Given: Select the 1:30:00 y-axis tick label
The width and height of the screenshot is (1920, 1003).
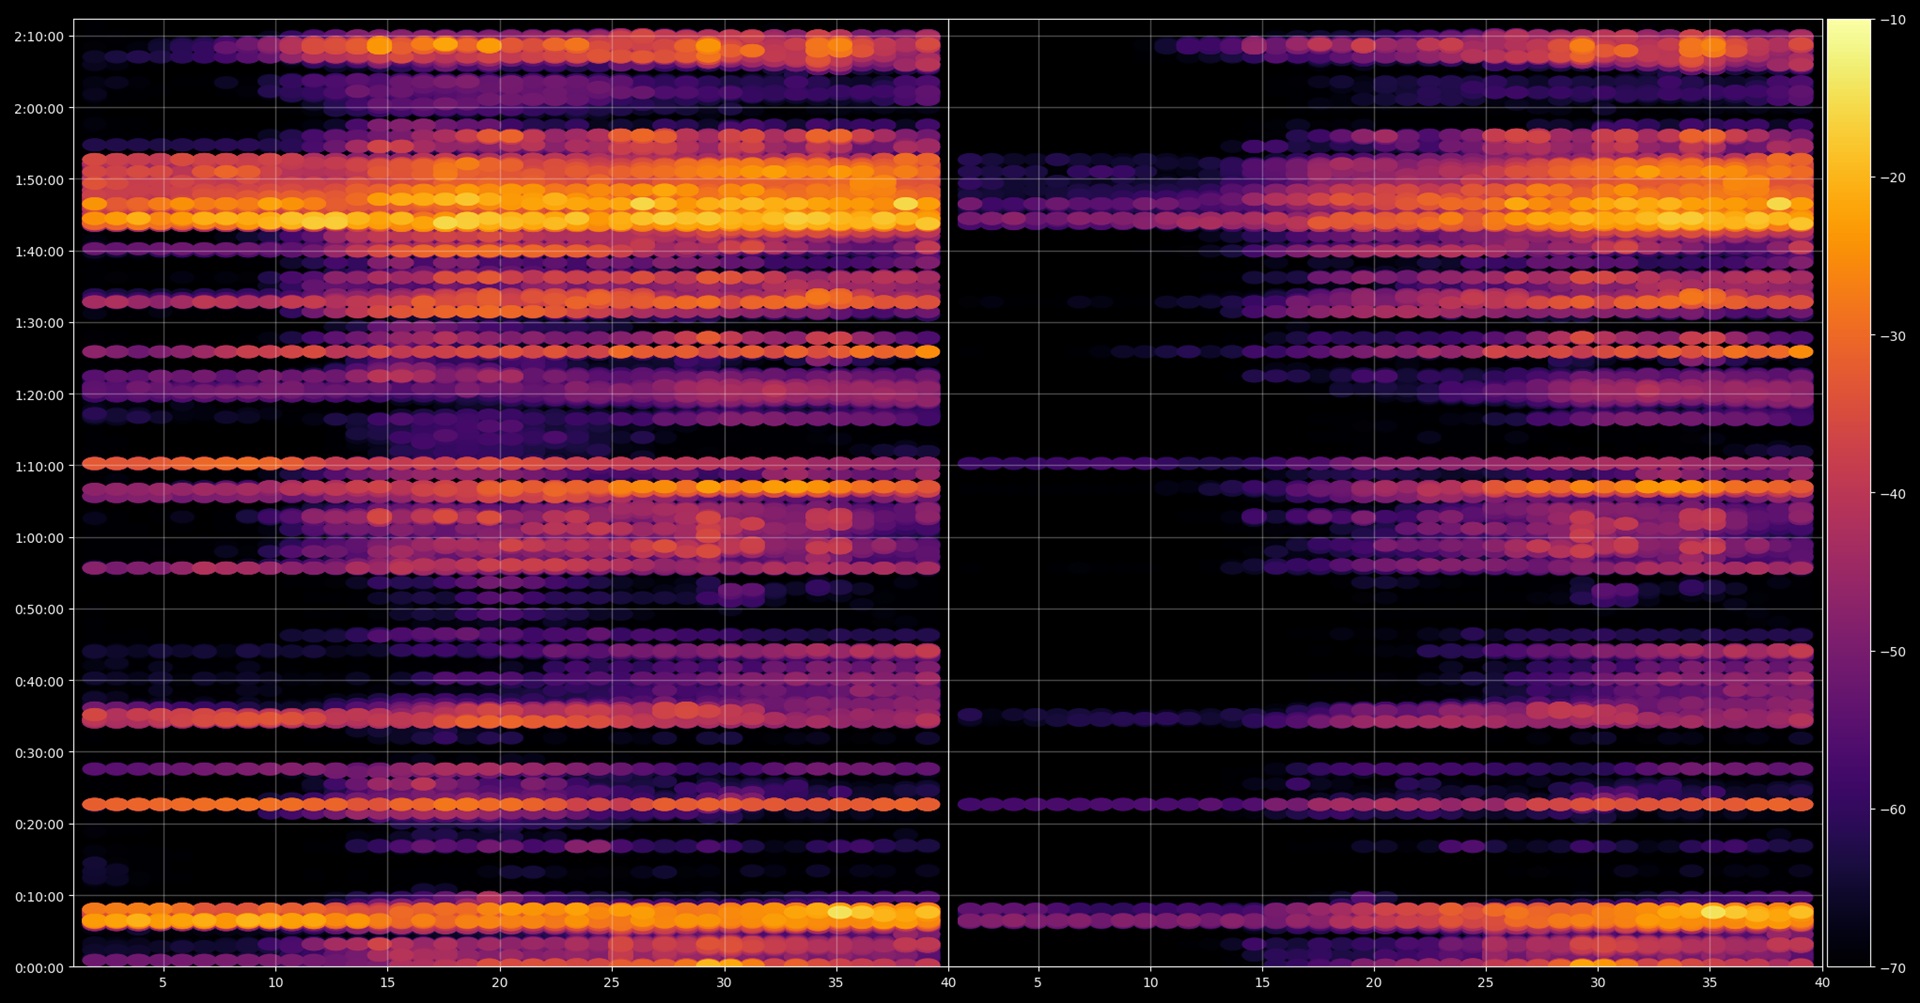Looking at the screenshot, I should pos(39,323).
